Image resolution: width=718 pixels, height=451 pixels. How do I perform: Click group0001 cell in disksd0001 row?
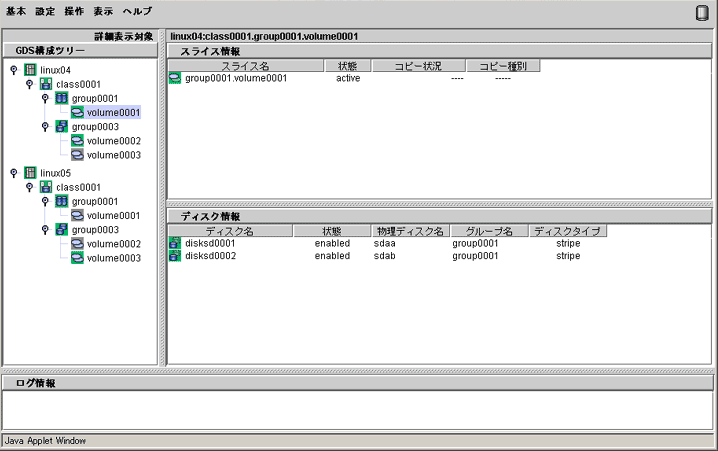tap(475, 243)
